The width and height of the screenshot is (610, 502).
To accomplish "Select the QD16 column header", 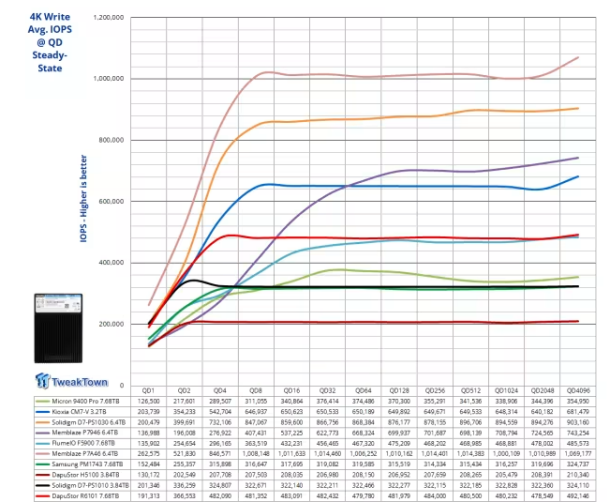I will coord(291,391).
